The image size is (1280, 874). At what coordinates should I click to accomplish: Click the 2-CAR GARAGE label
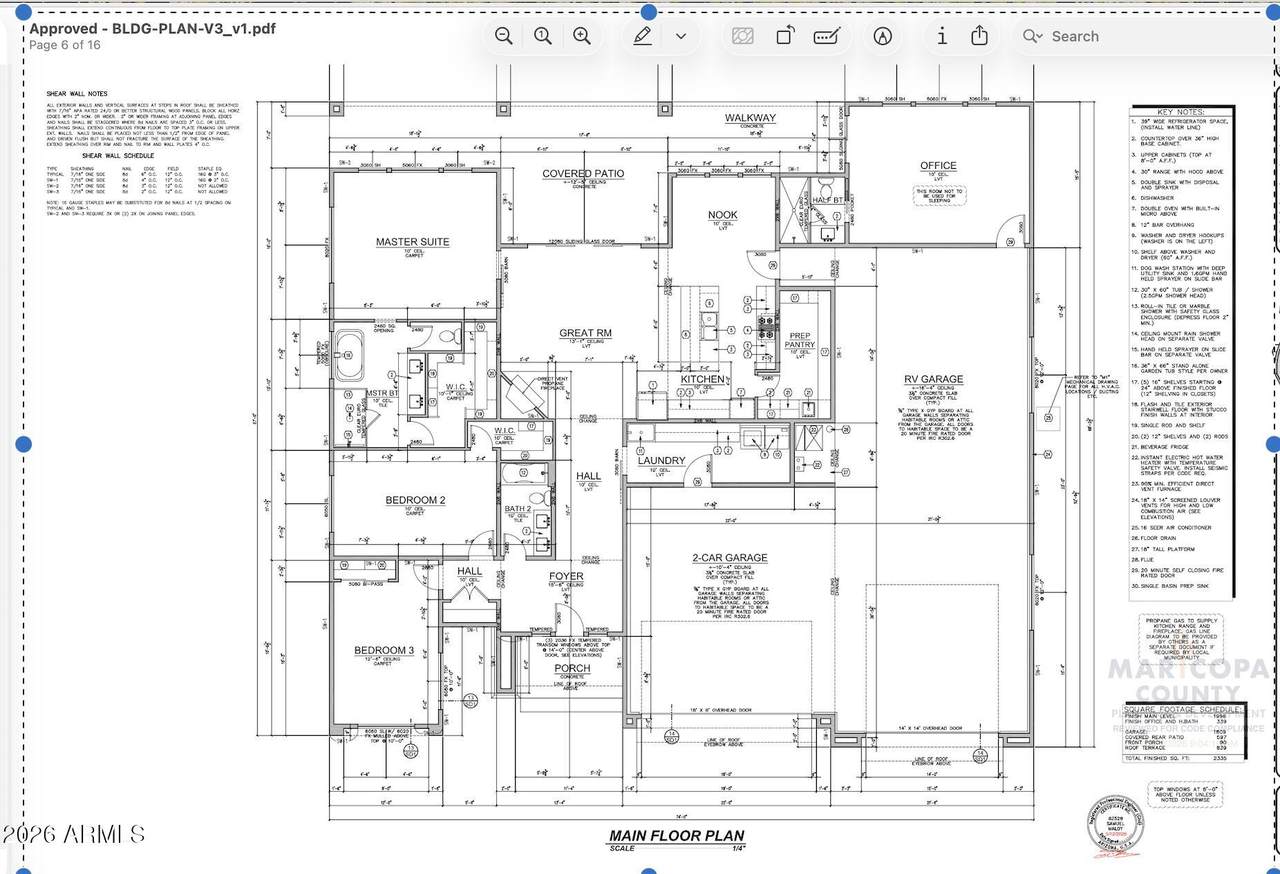click(729, 558)
